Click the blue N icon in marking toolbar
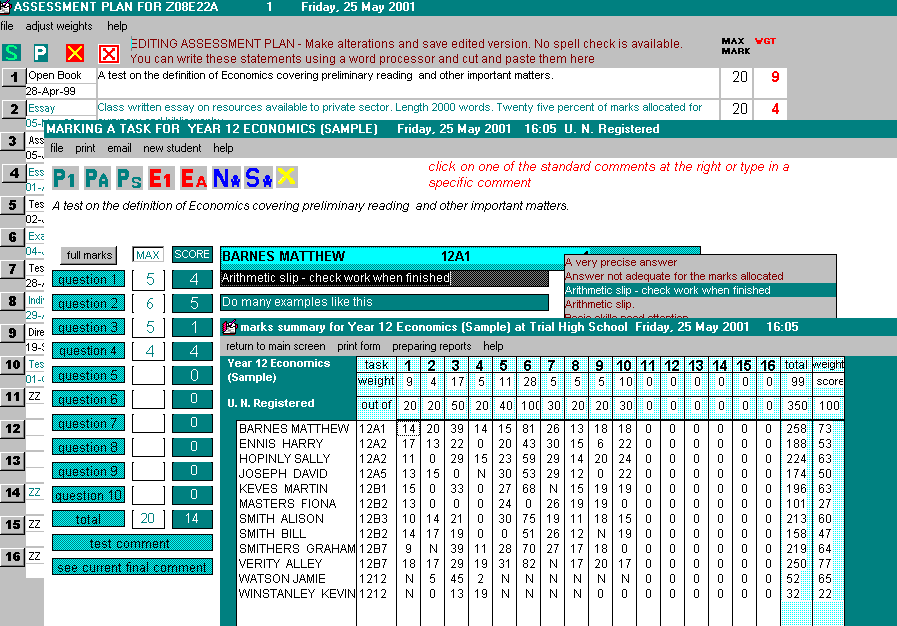 226,178
